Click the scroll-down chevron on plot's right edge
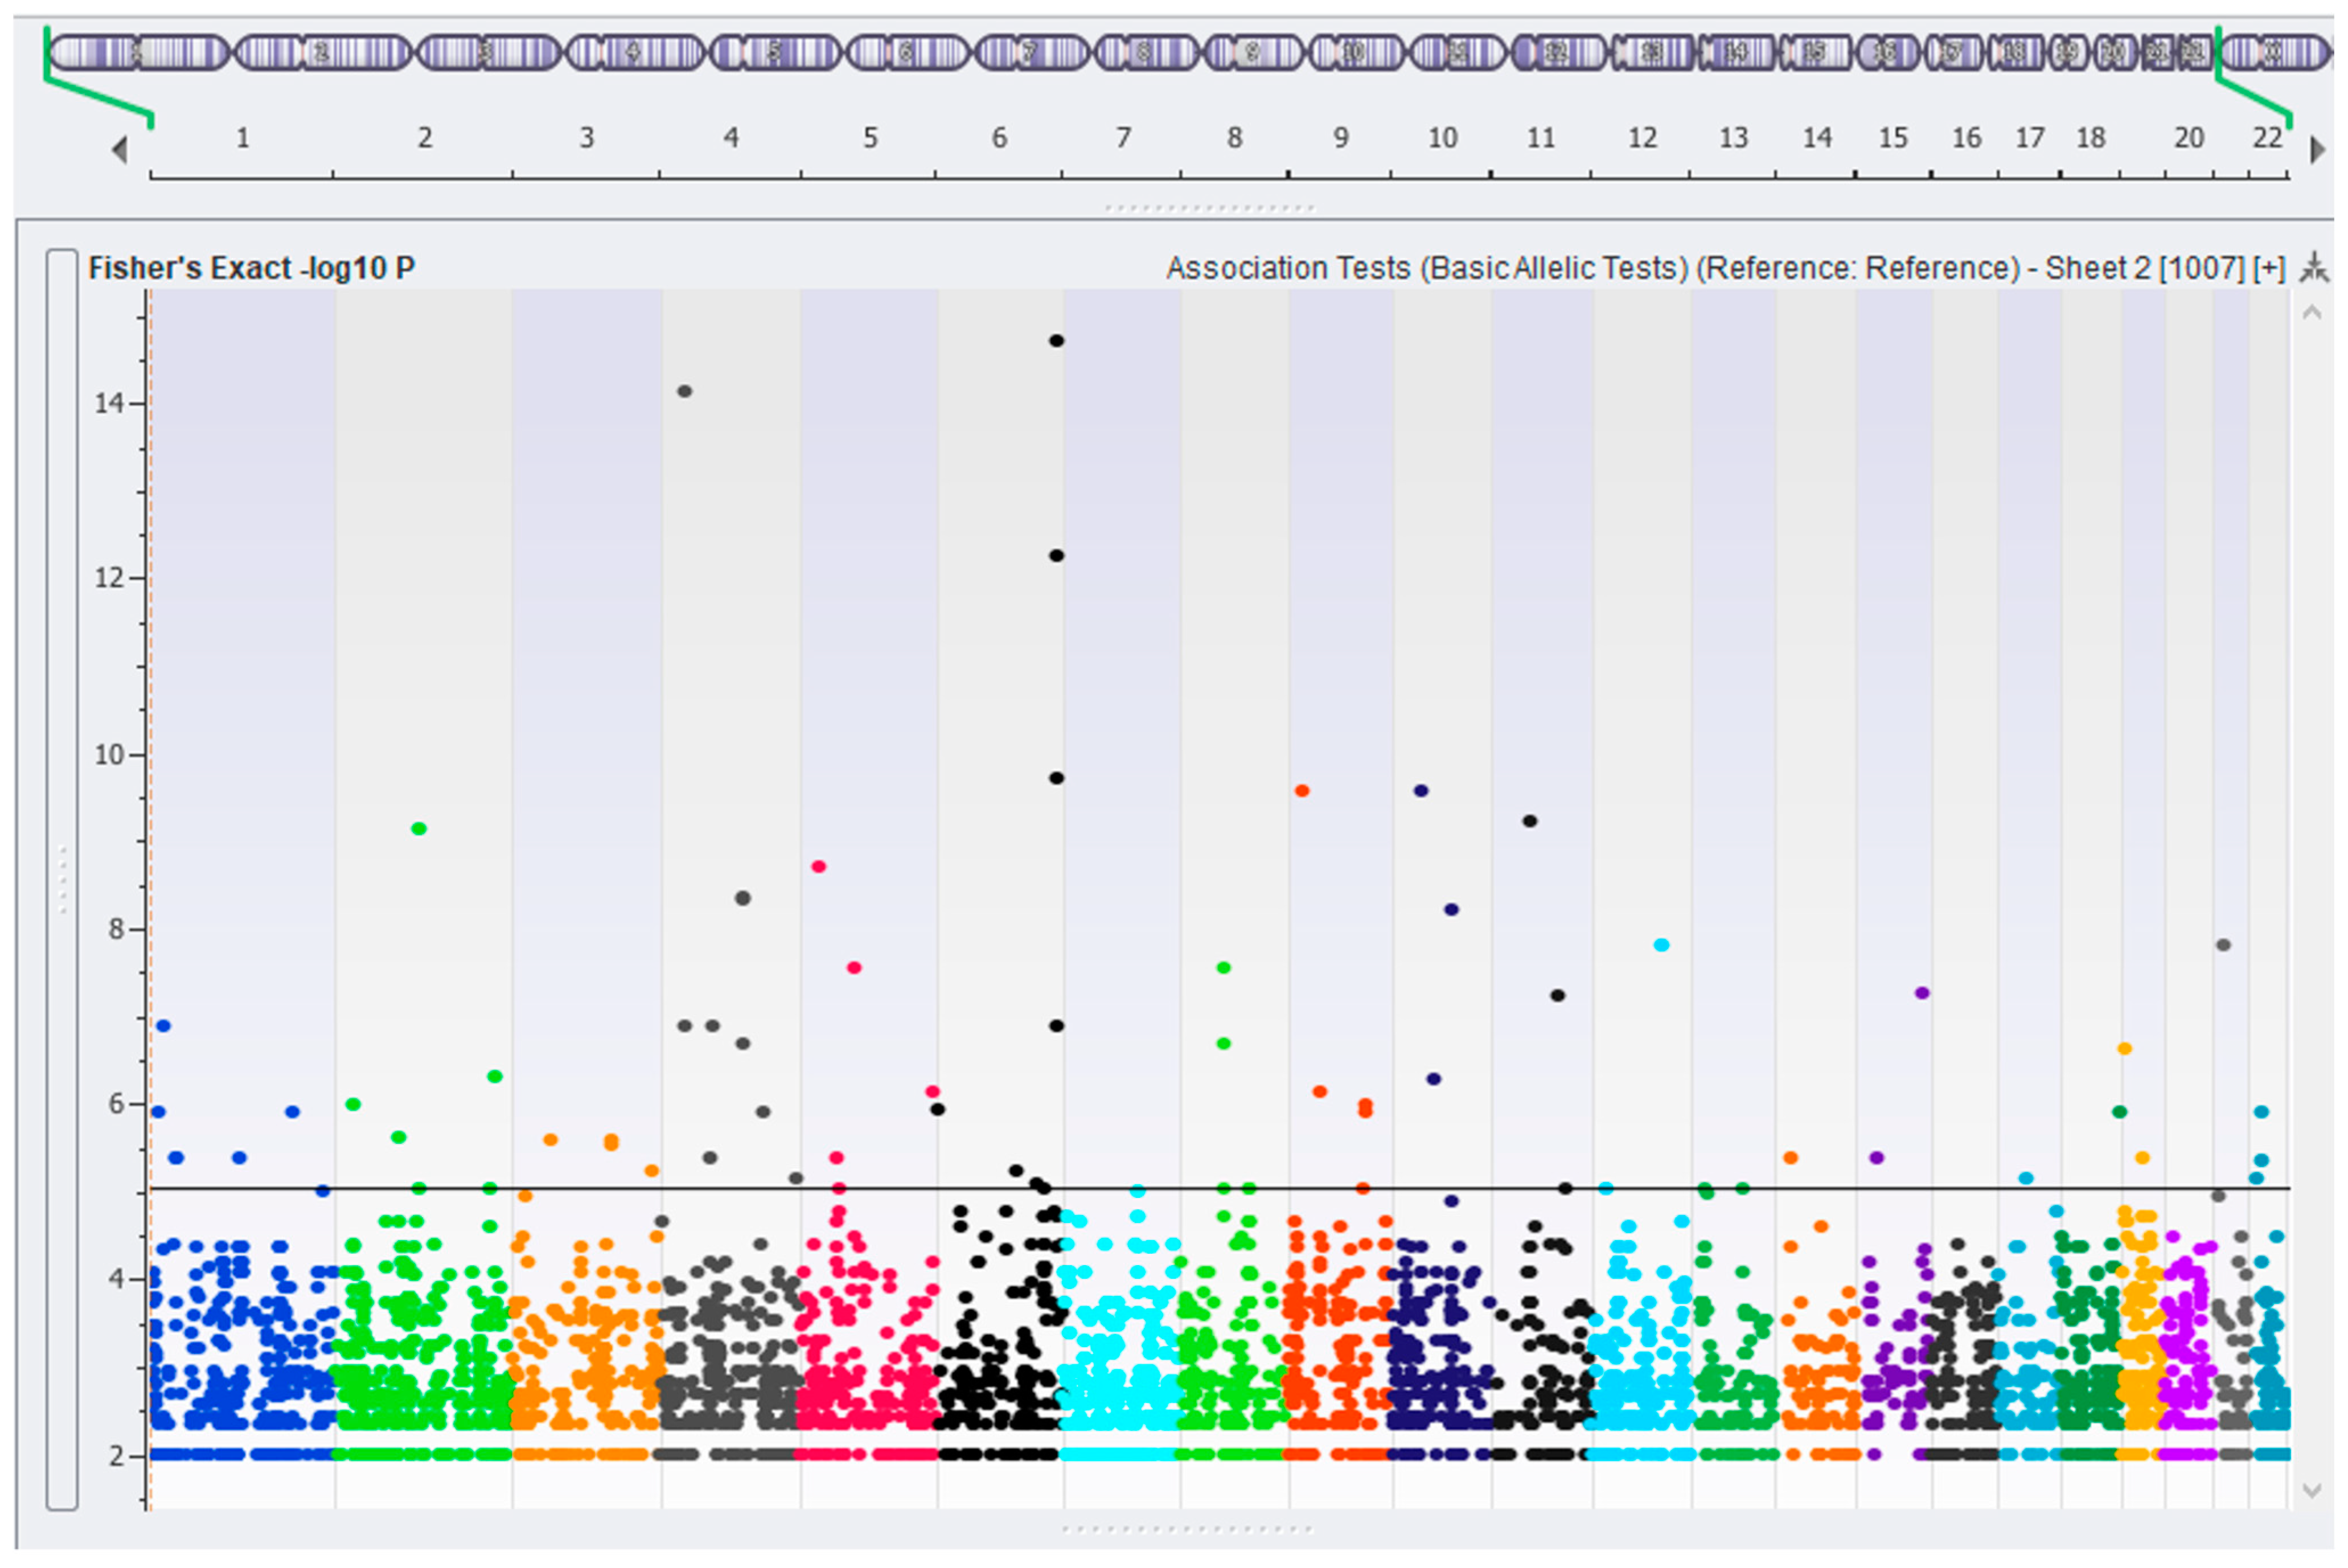This screenshot has width=2348, height=1568. point(2312,1491)
